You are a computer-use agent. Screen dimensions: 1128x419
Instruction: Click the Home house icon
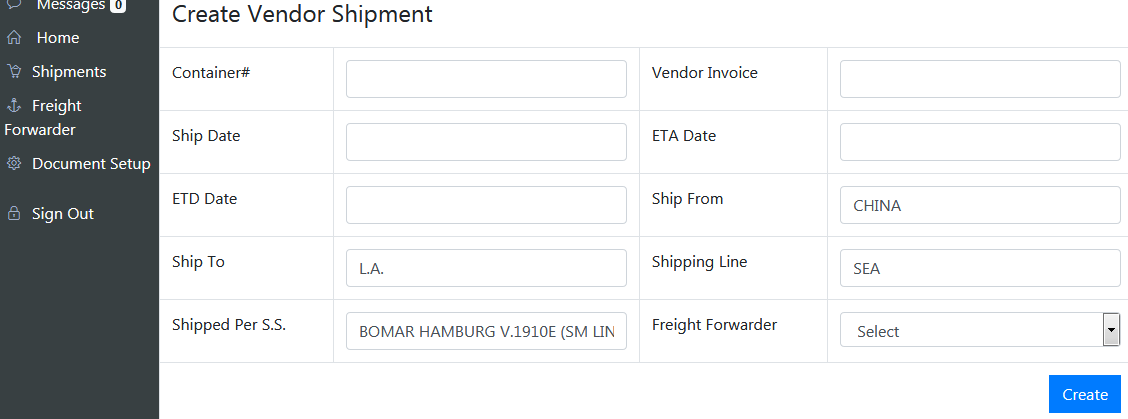click(14, 38)
